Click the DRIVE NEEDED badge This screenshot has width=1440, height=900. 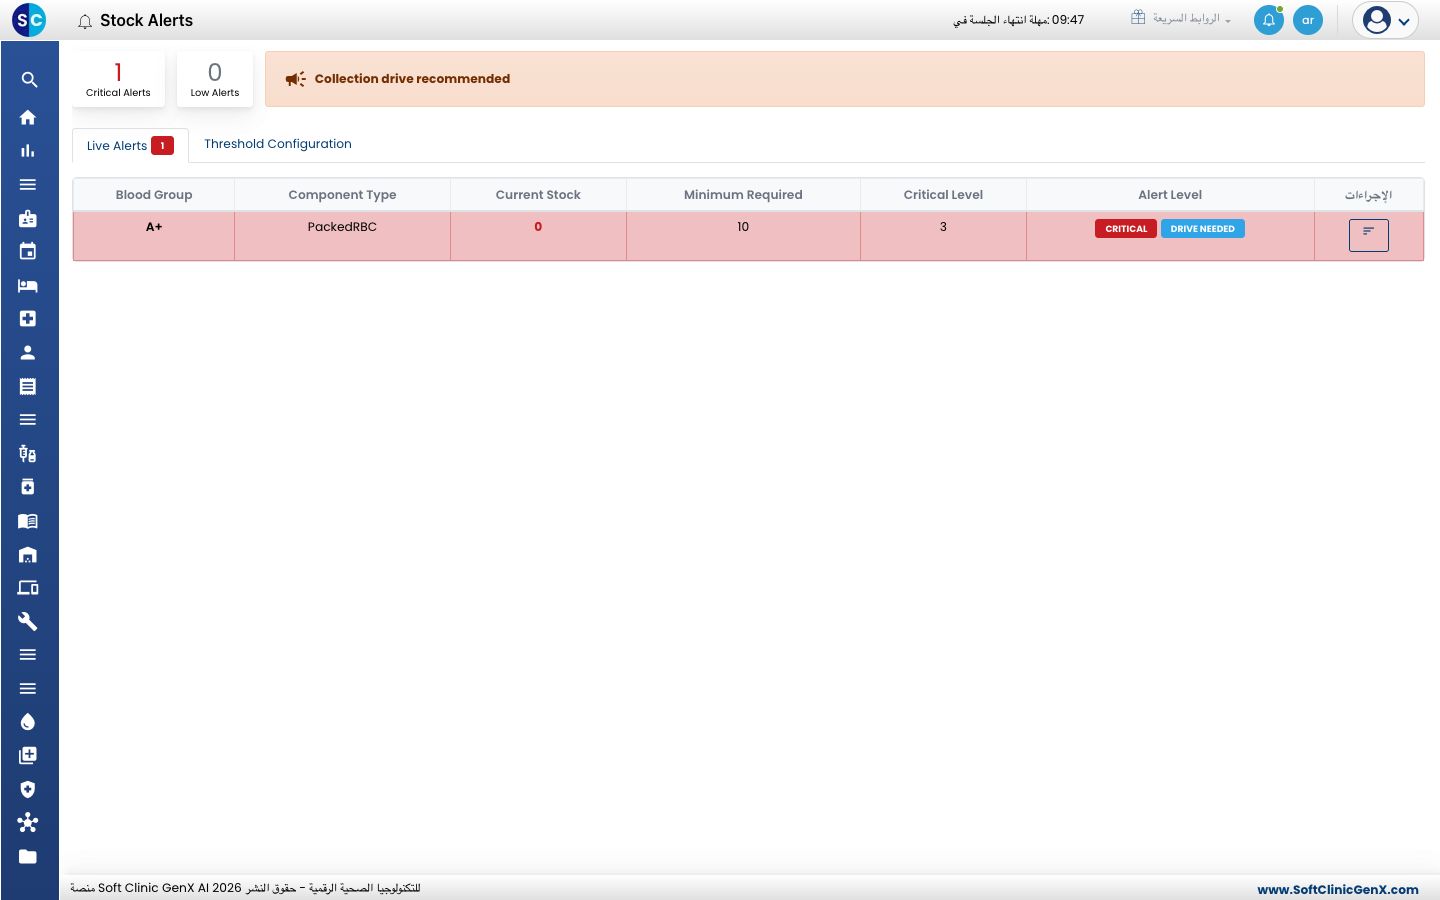coord(1203,229)
